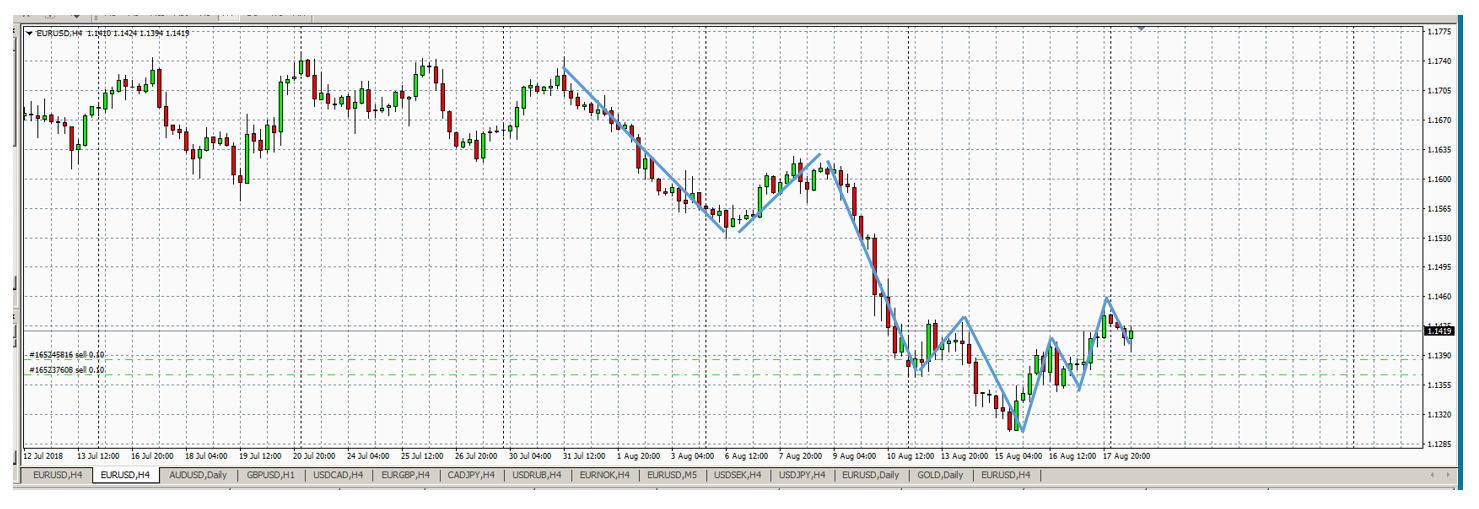Screen dimensions: 1479x509
Task: Open the EURUSD,H4 tab right of GOLD,Daily
Action: tap(1005, 475)
